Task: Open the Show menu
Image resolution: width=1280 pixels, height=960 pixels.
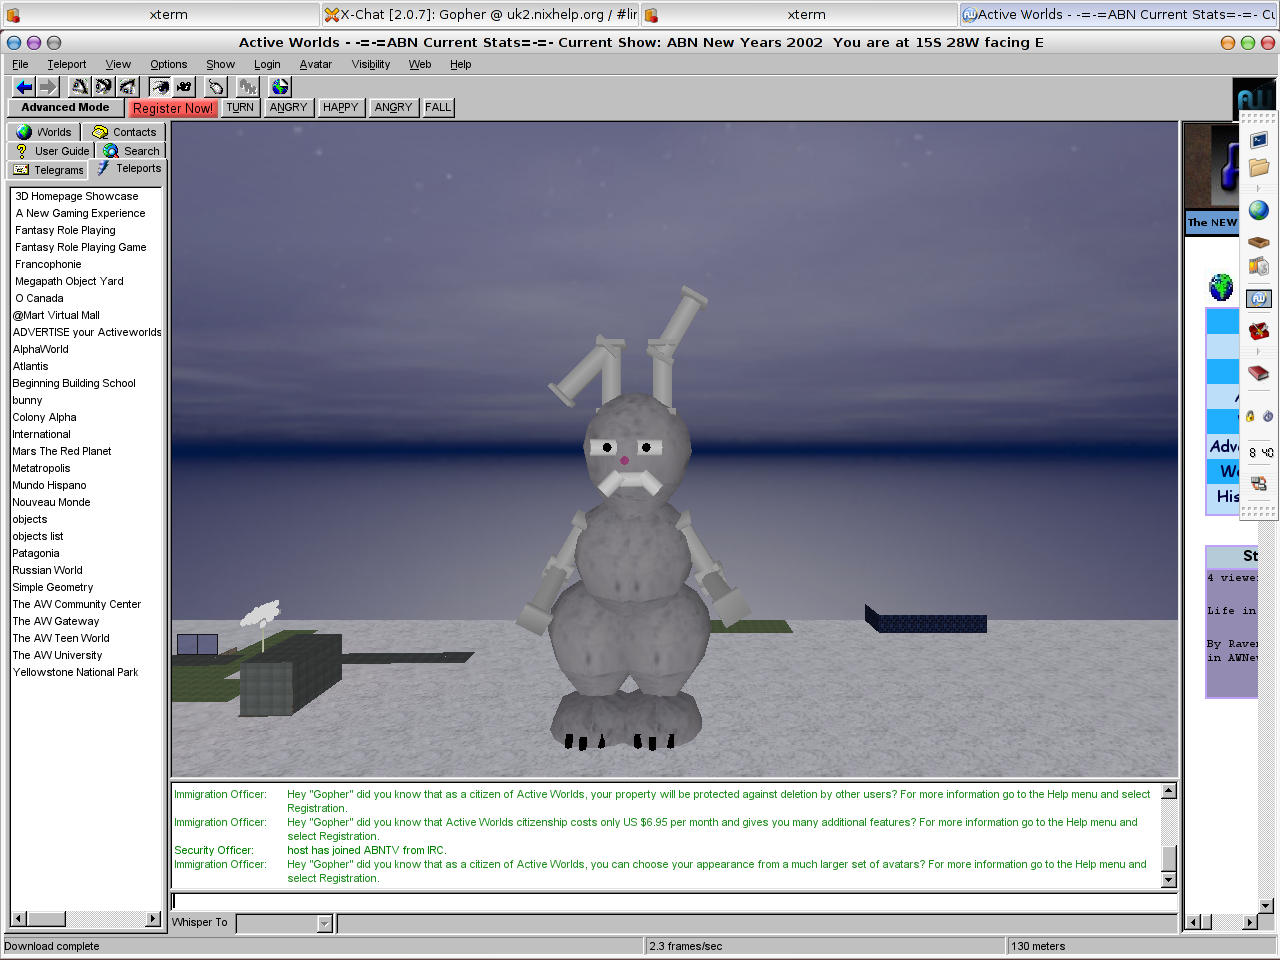Action: coord(221,64)
